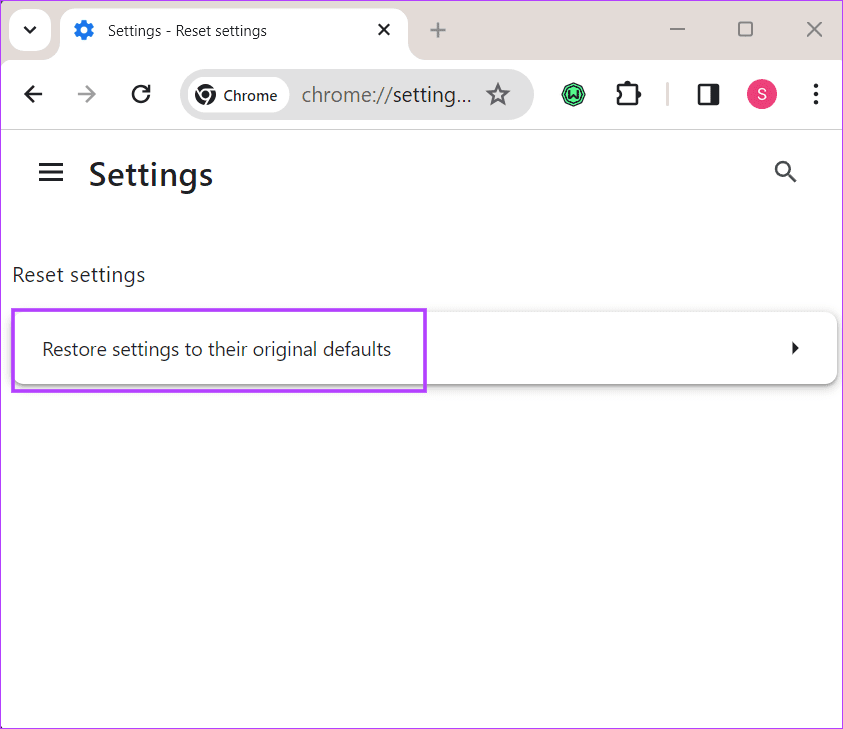Click the Chrome search chip in address bar
Image resolution: width=843 pixels, height=729 pixels.
tap(240, 94)
